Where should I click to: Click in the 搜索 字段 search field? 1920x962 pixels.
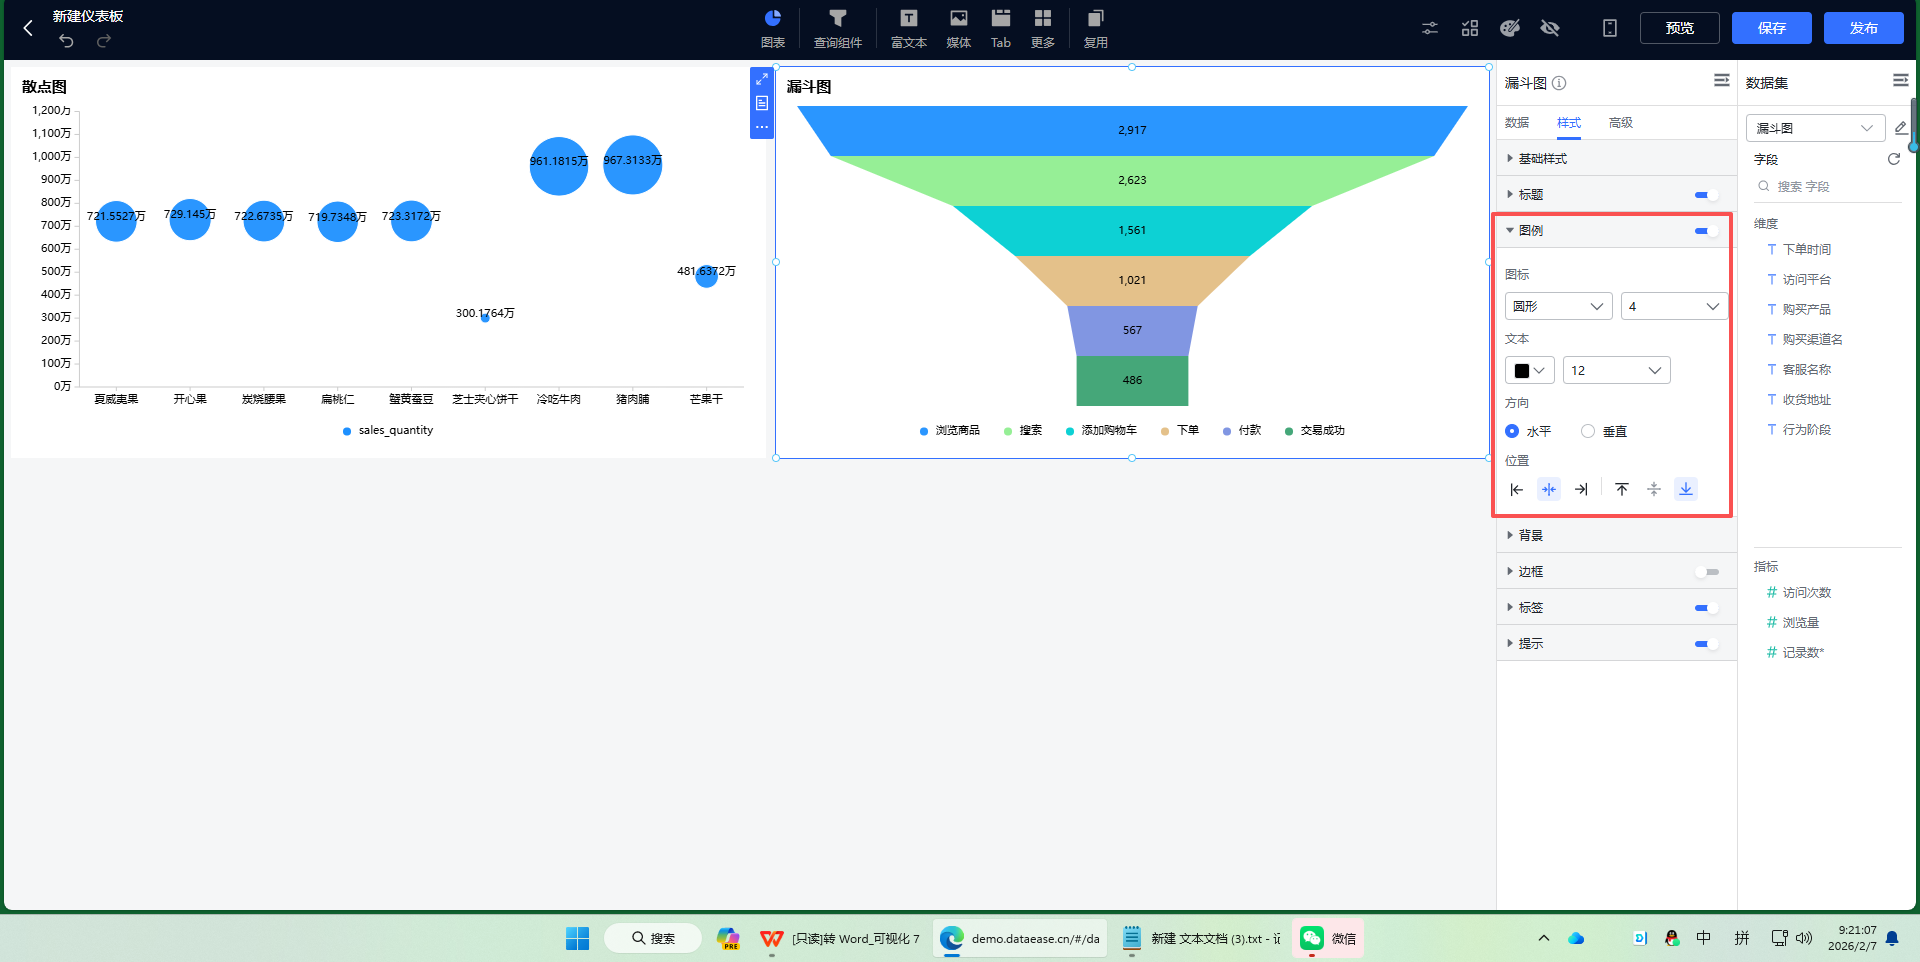(1827, 187)
